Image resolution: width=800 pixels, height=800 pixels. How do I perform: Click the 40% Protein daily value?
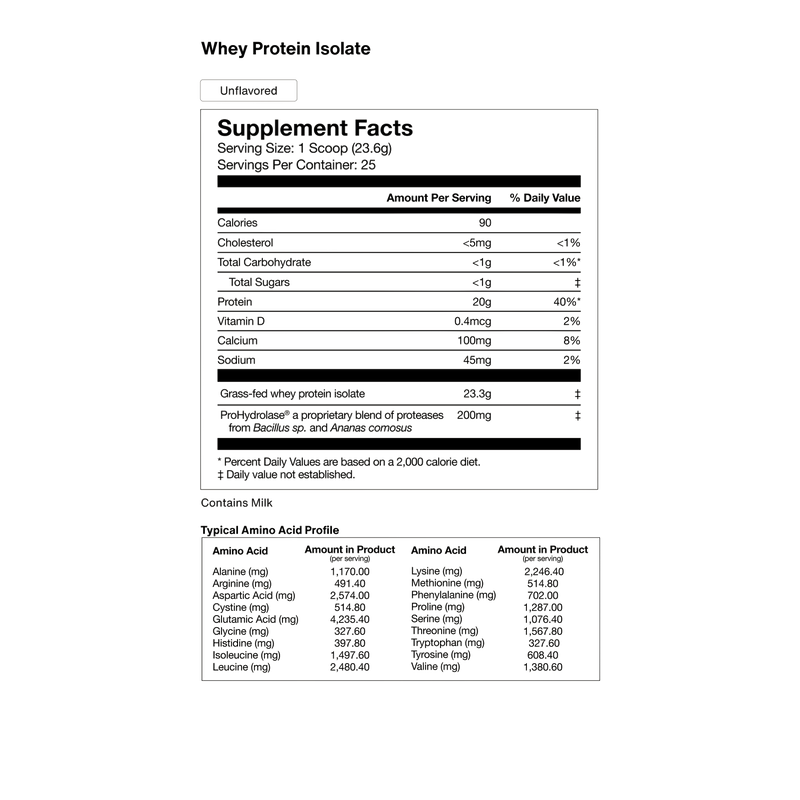(x=567, y=302)
